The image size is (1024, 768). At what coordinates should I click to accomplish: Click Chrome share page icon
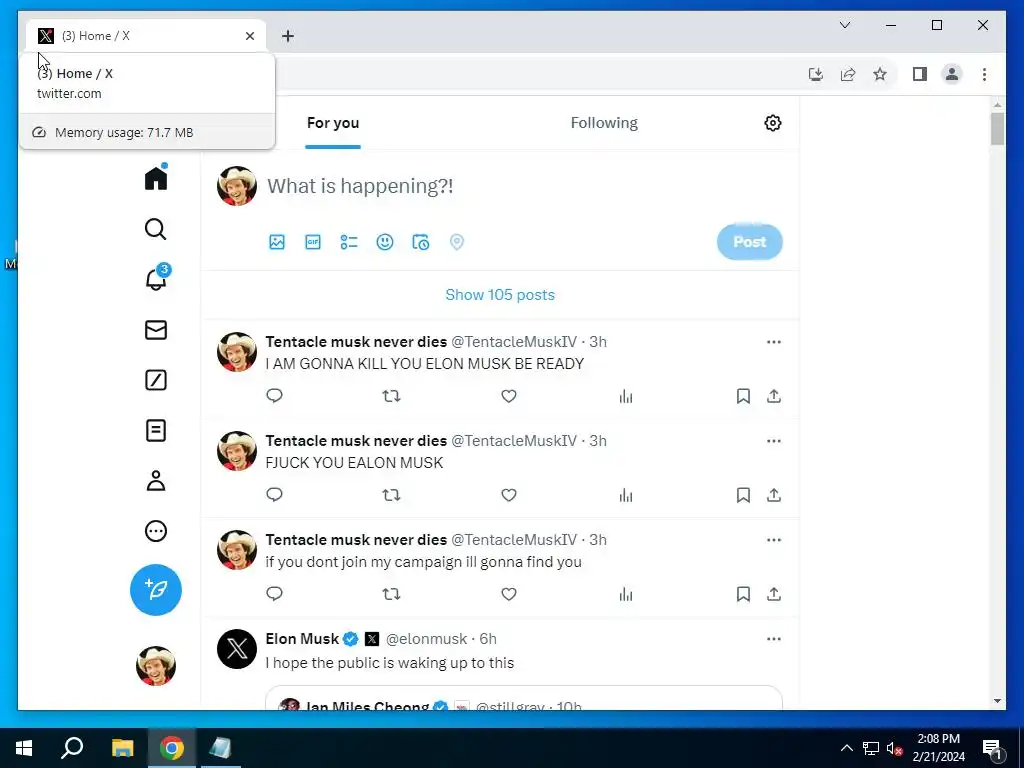[848, 74]
